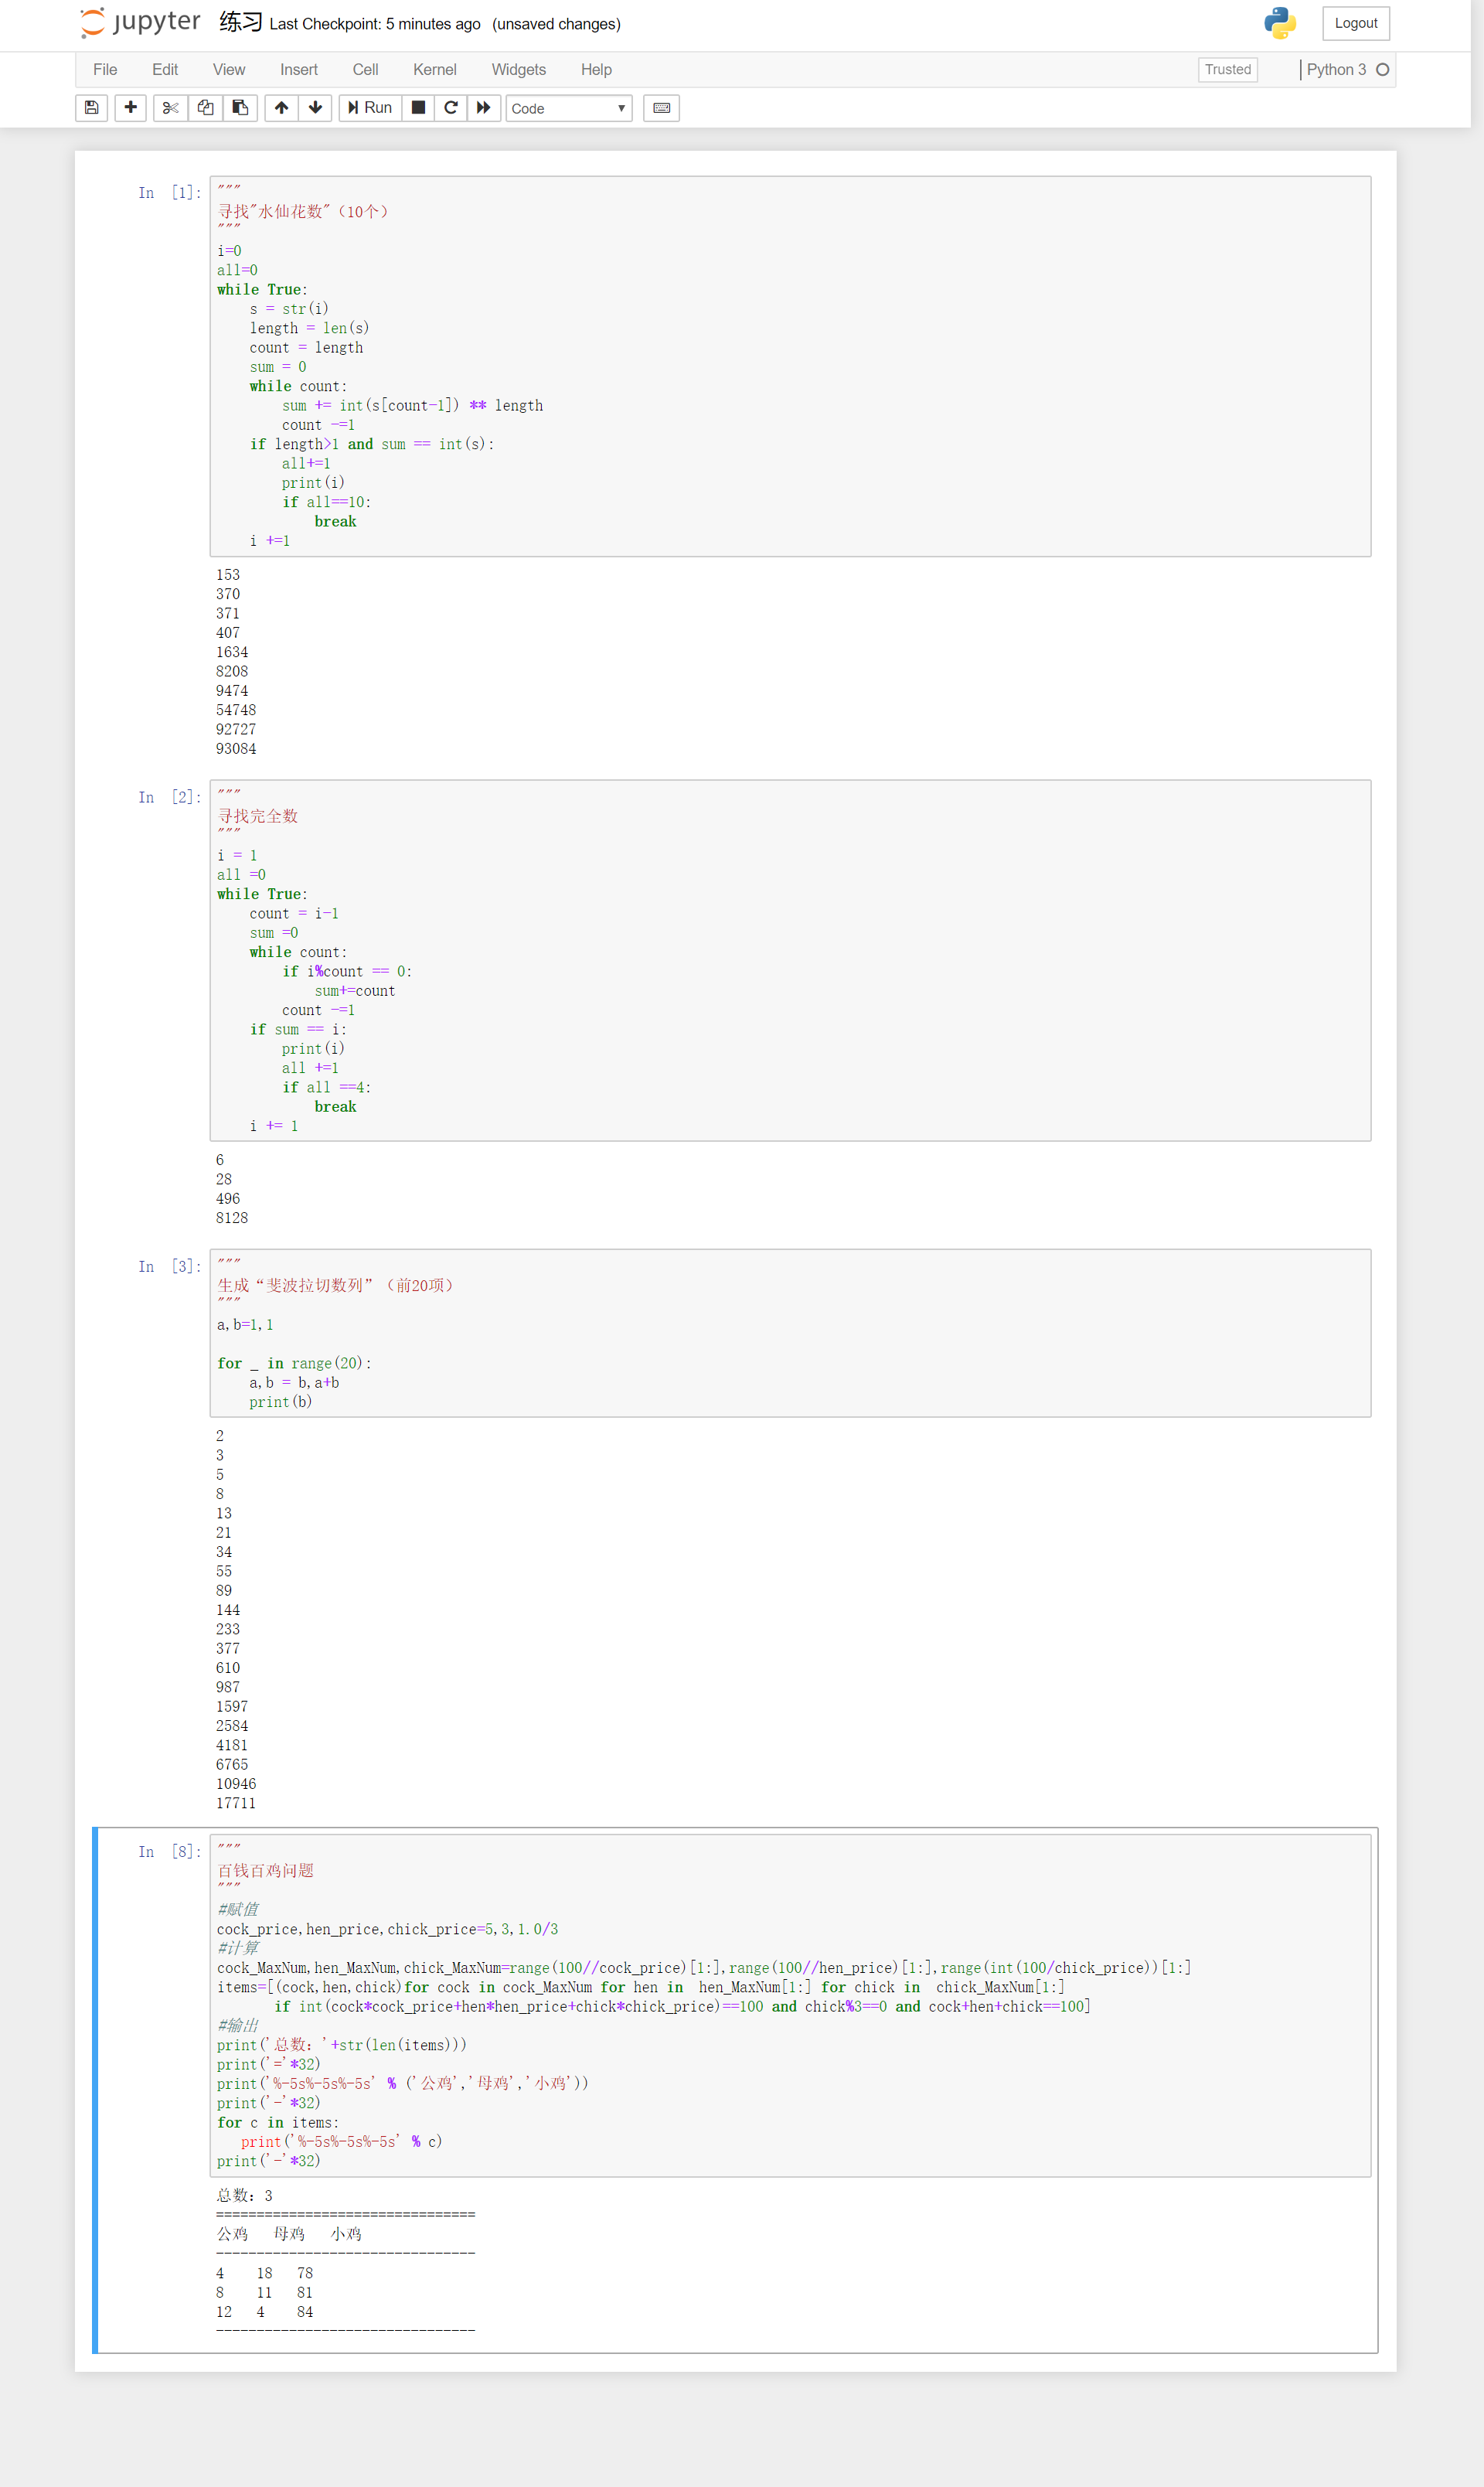Restart the kernel with the circular arrow
This screenshot has height=2487, width=1484.
(x=451, y=108)
